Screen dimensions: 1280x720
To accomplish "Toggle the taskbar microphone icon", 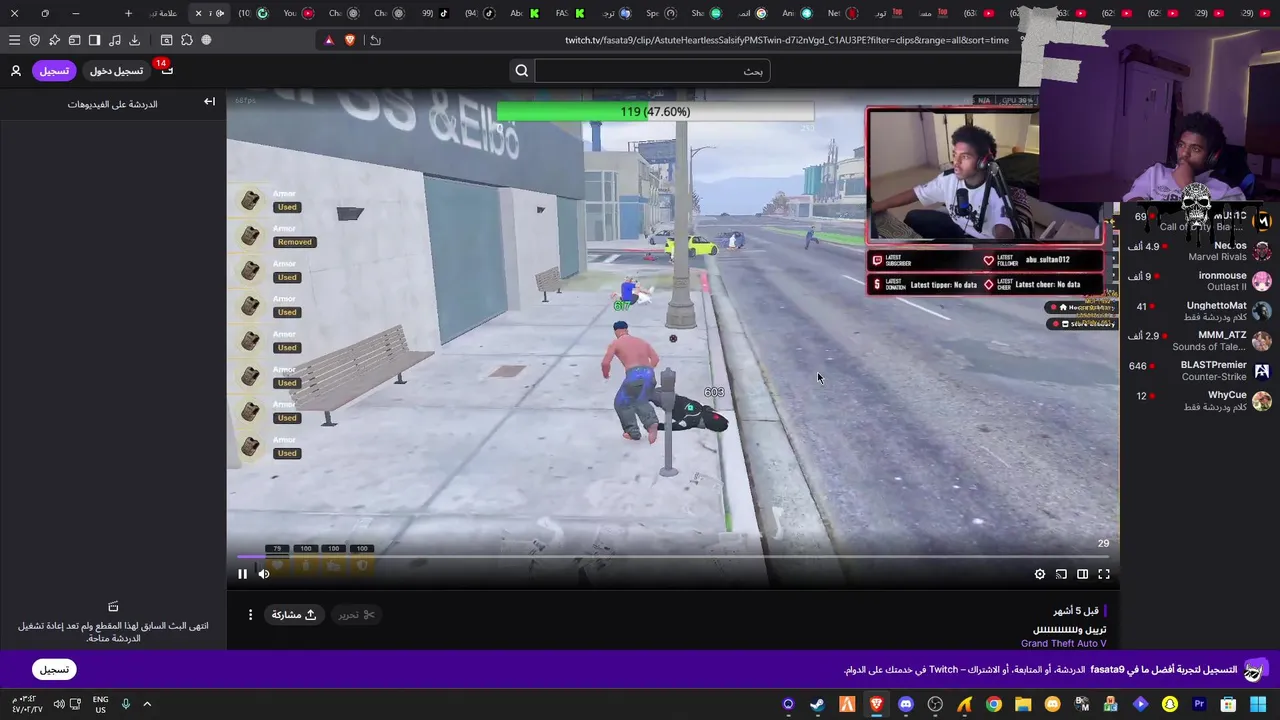I will tap(126, 704).
